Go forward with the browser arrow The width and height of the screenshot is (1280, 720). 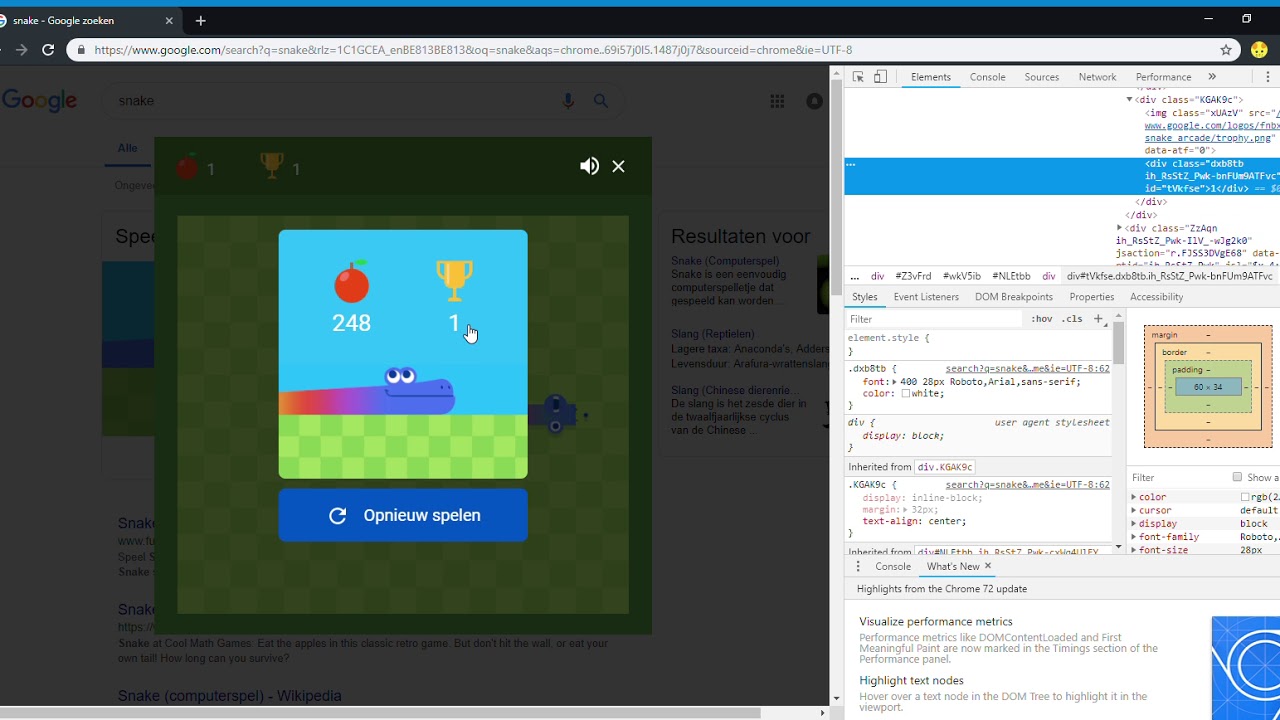21,50
